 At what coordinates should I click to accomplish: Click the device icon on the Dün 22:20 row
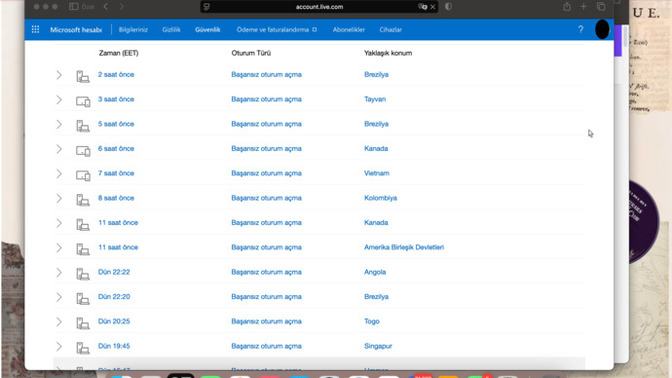pos(83,299)
